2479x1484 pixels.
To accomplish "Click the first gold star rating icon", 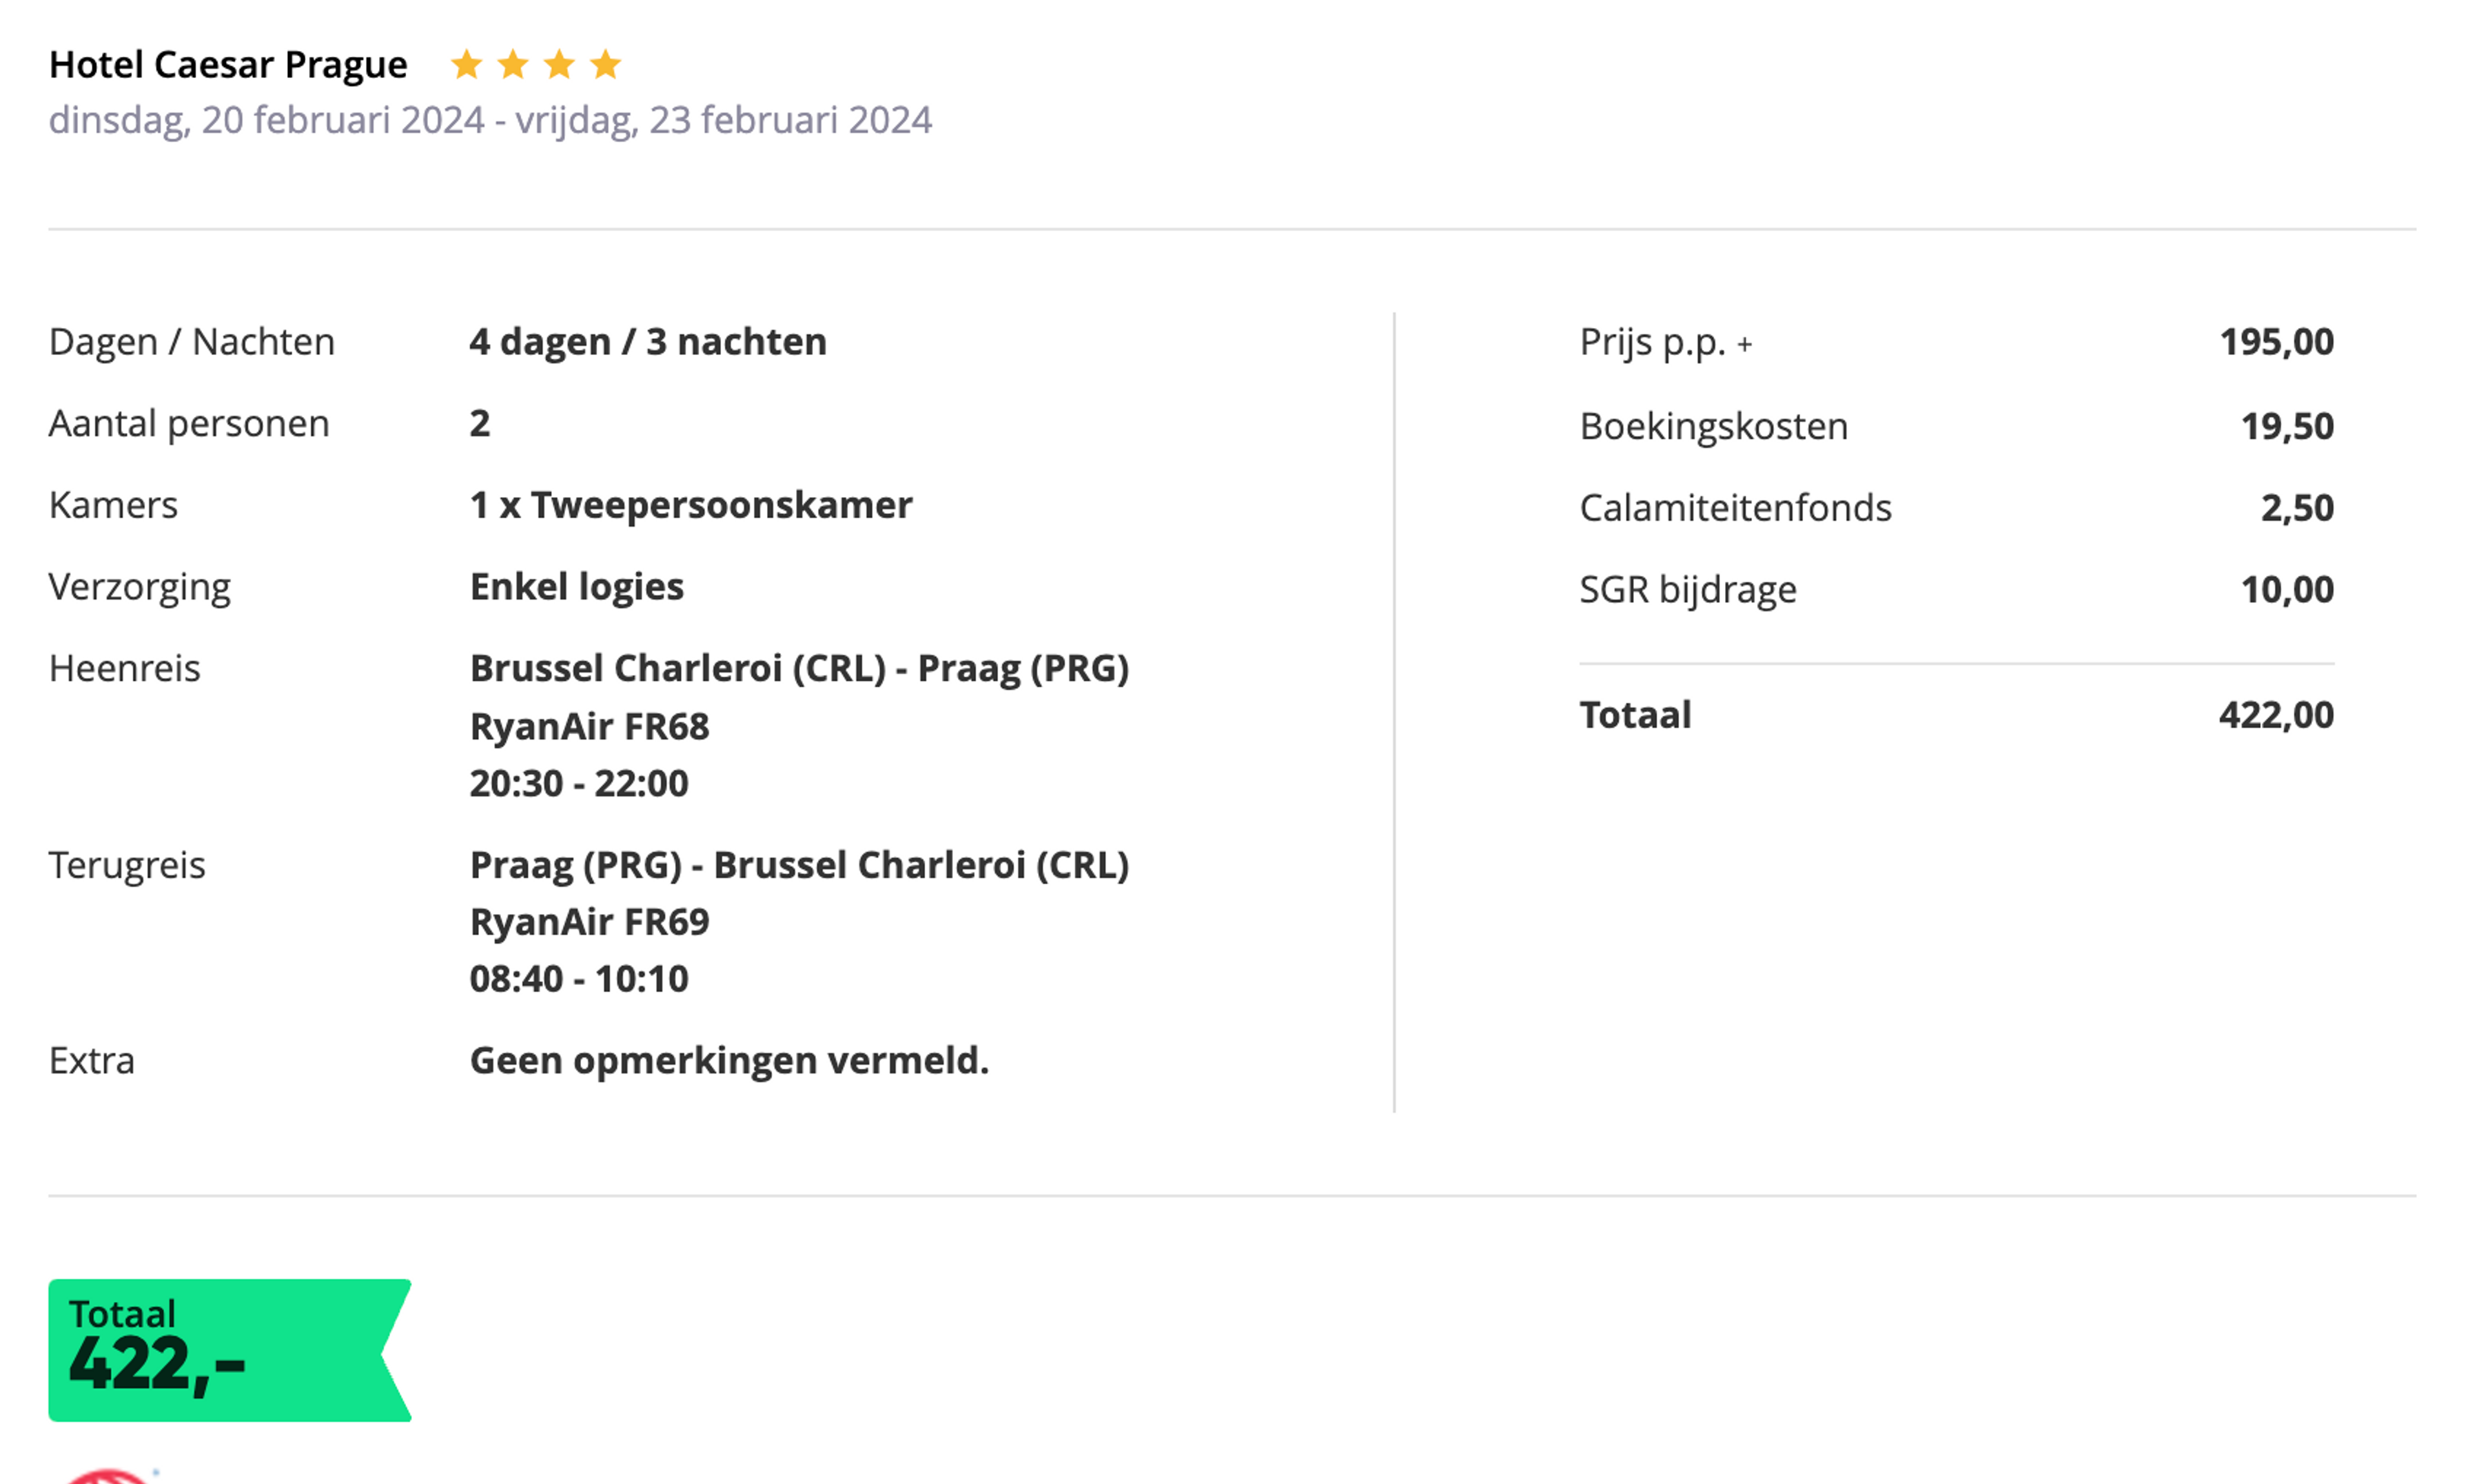I will 466,65.
